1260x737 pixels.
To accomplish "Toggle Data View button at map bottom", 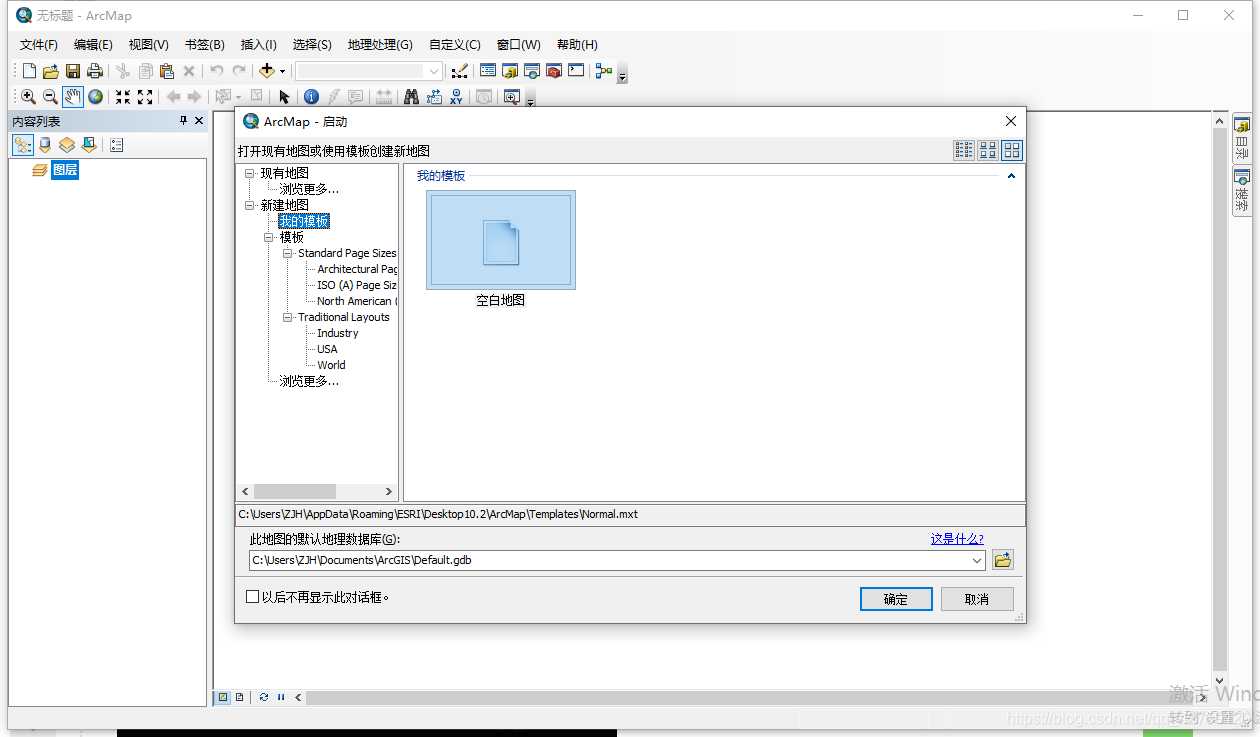I will click(x=223, y=697).
